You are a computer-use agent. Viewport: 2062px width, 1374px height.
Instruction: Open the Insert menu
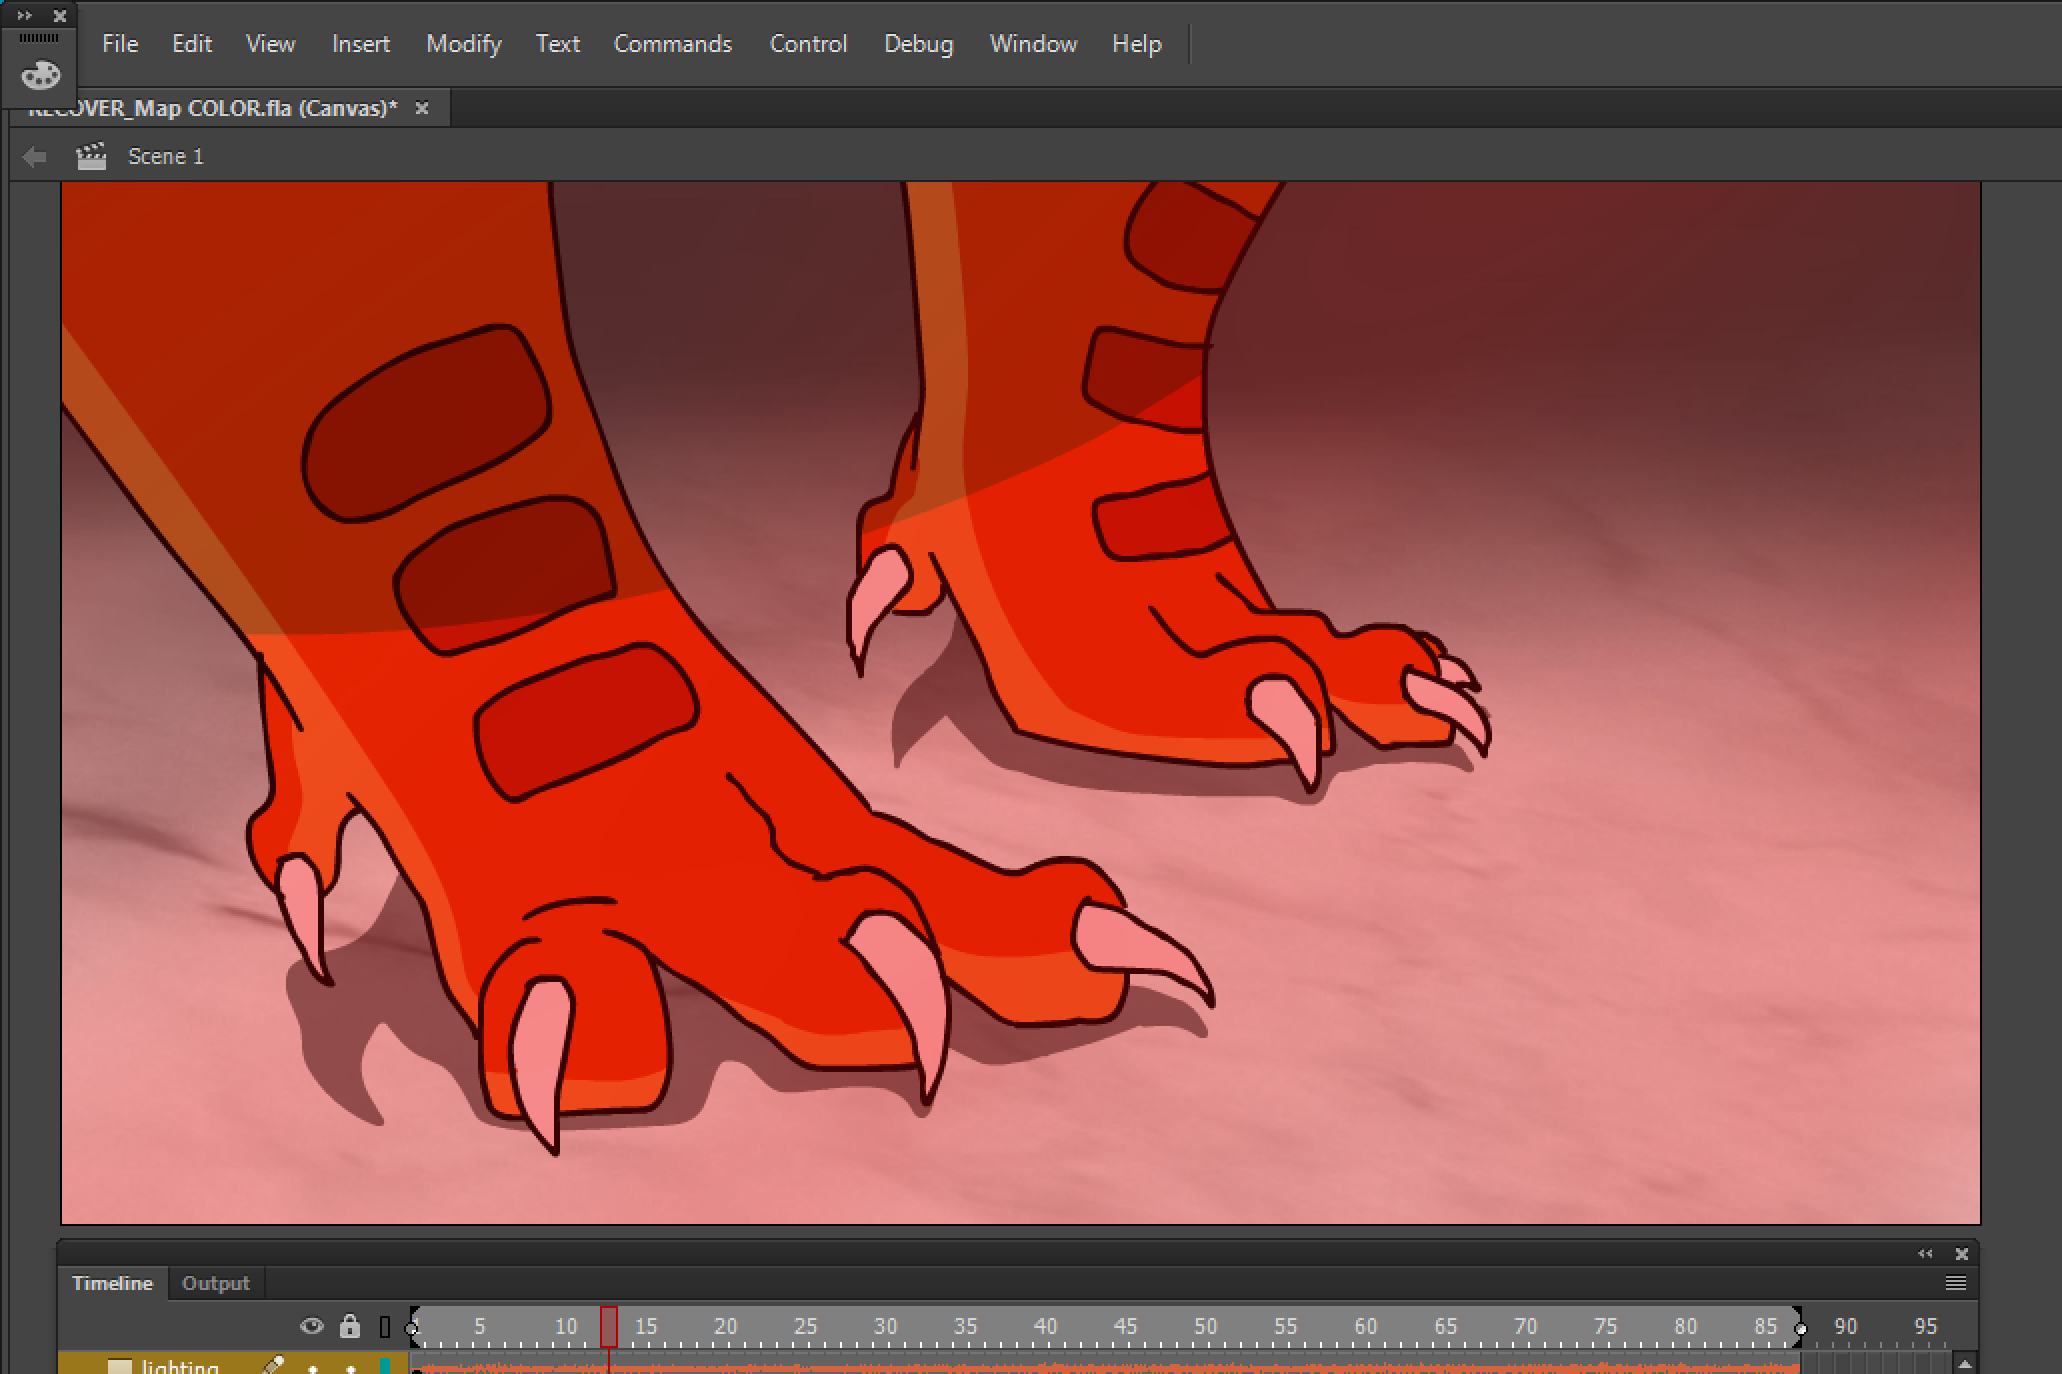point(361,44)
